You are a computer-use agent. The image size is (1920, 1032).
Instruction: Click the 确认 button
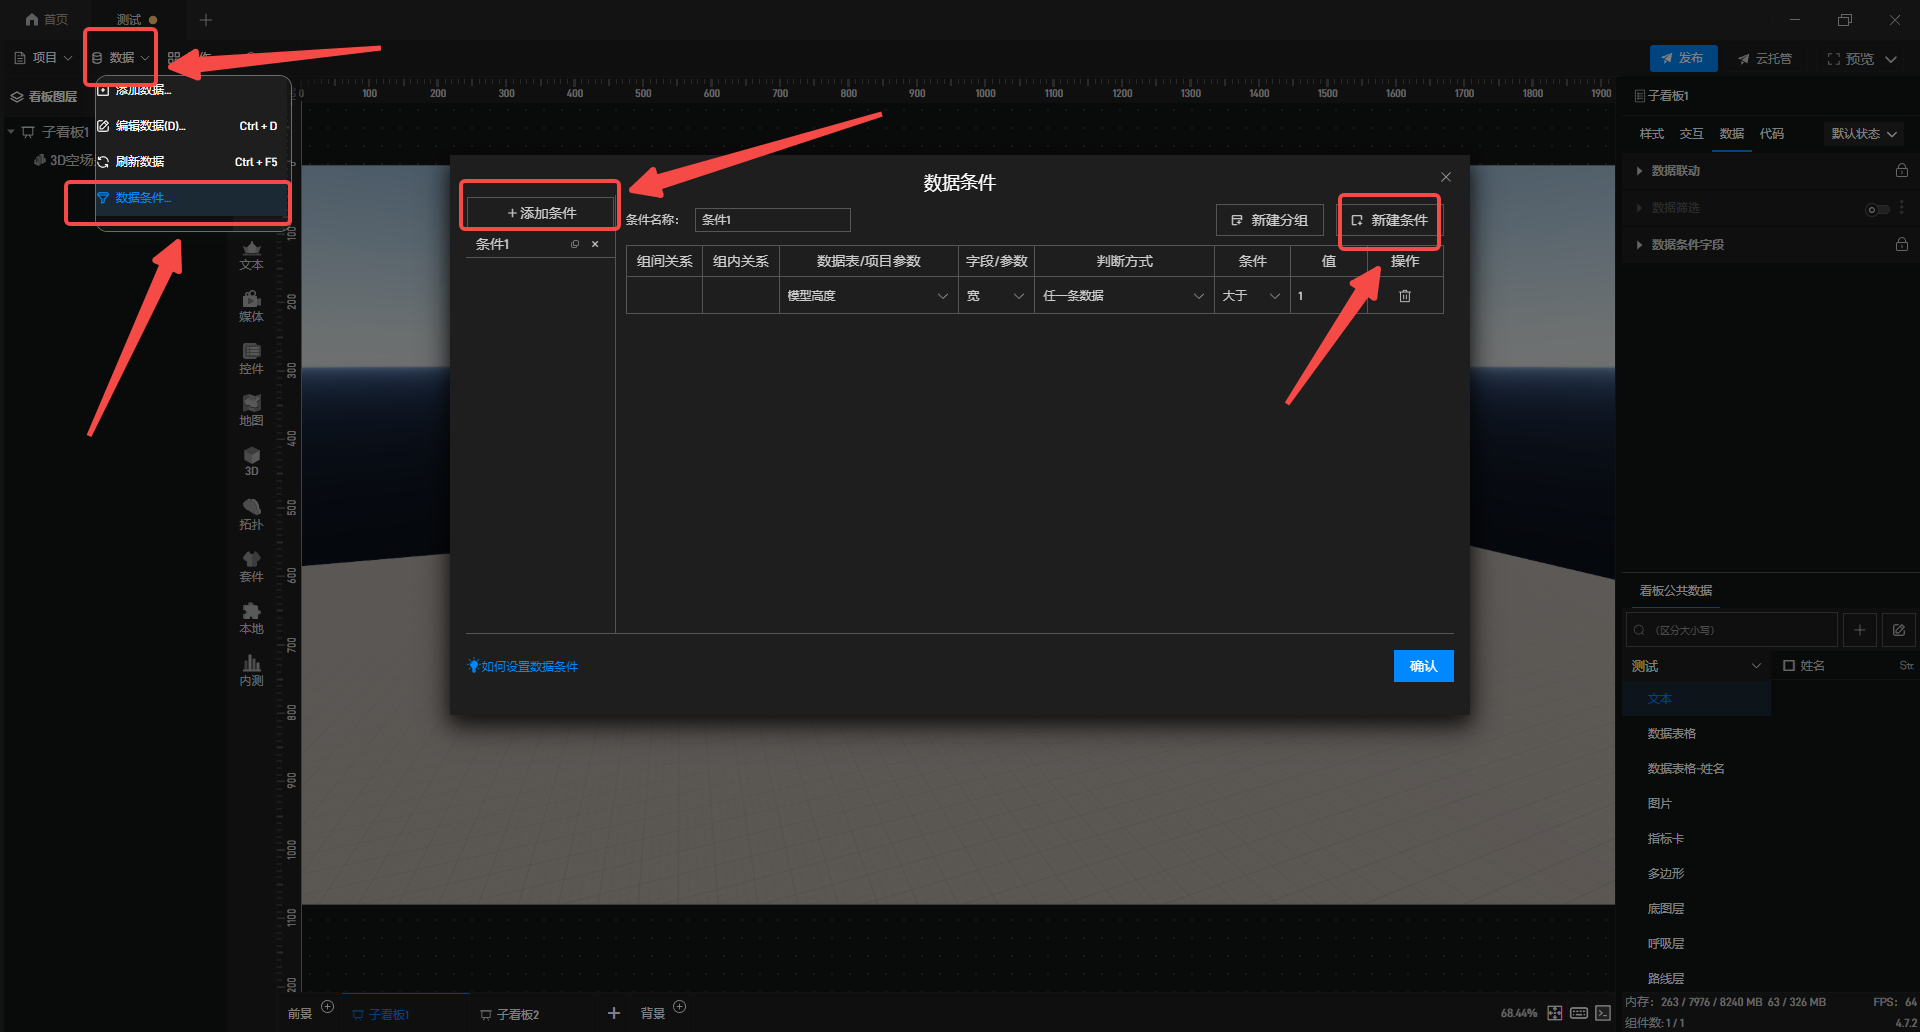point(1422,666)
